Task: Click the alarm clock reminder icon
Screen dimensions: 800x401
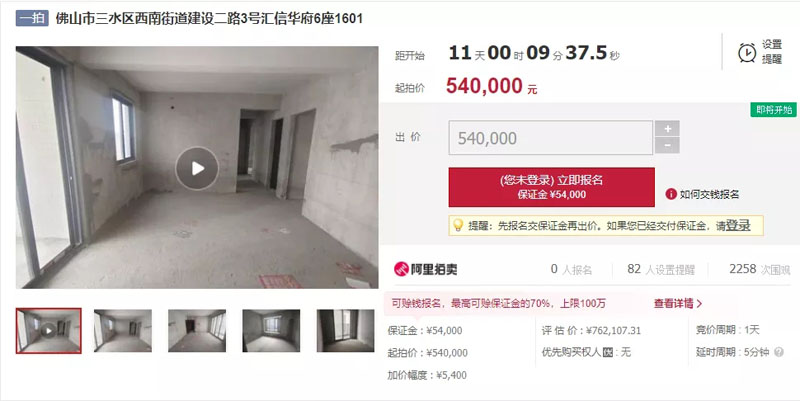Action: tap(747, 53)
